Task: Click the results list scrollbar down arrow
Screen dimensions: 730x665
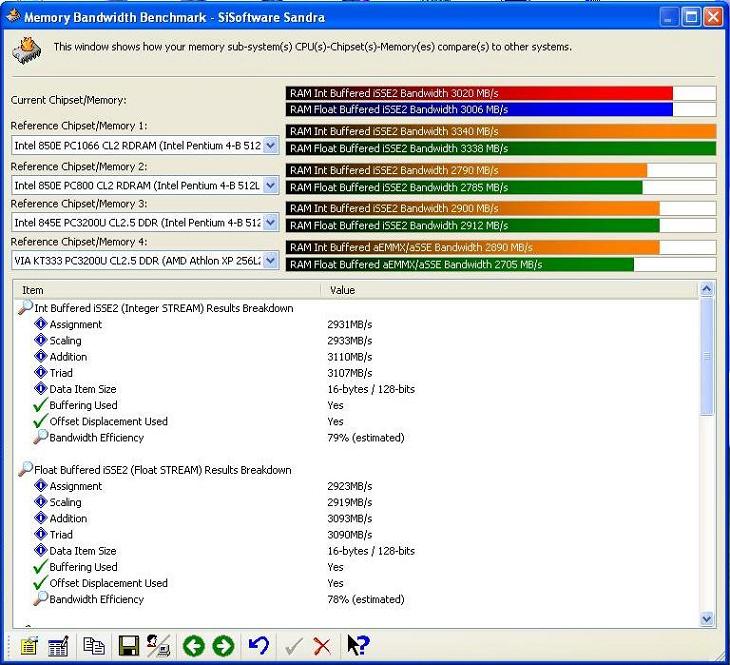Action: (706, 619)
